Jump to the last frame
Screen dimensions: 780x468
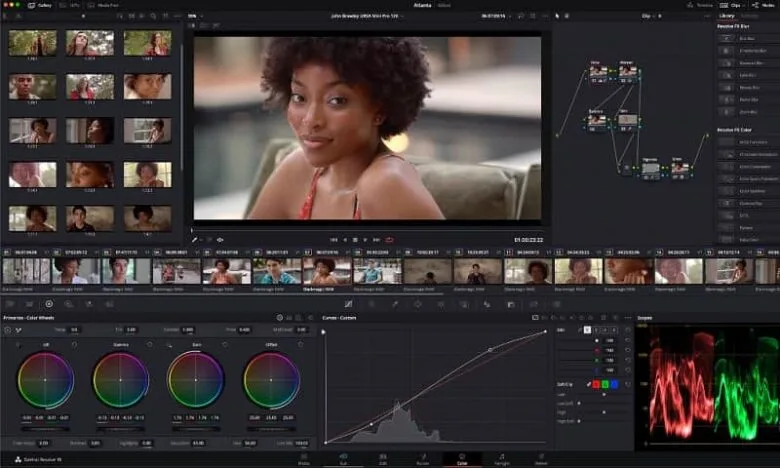point(377,240)
